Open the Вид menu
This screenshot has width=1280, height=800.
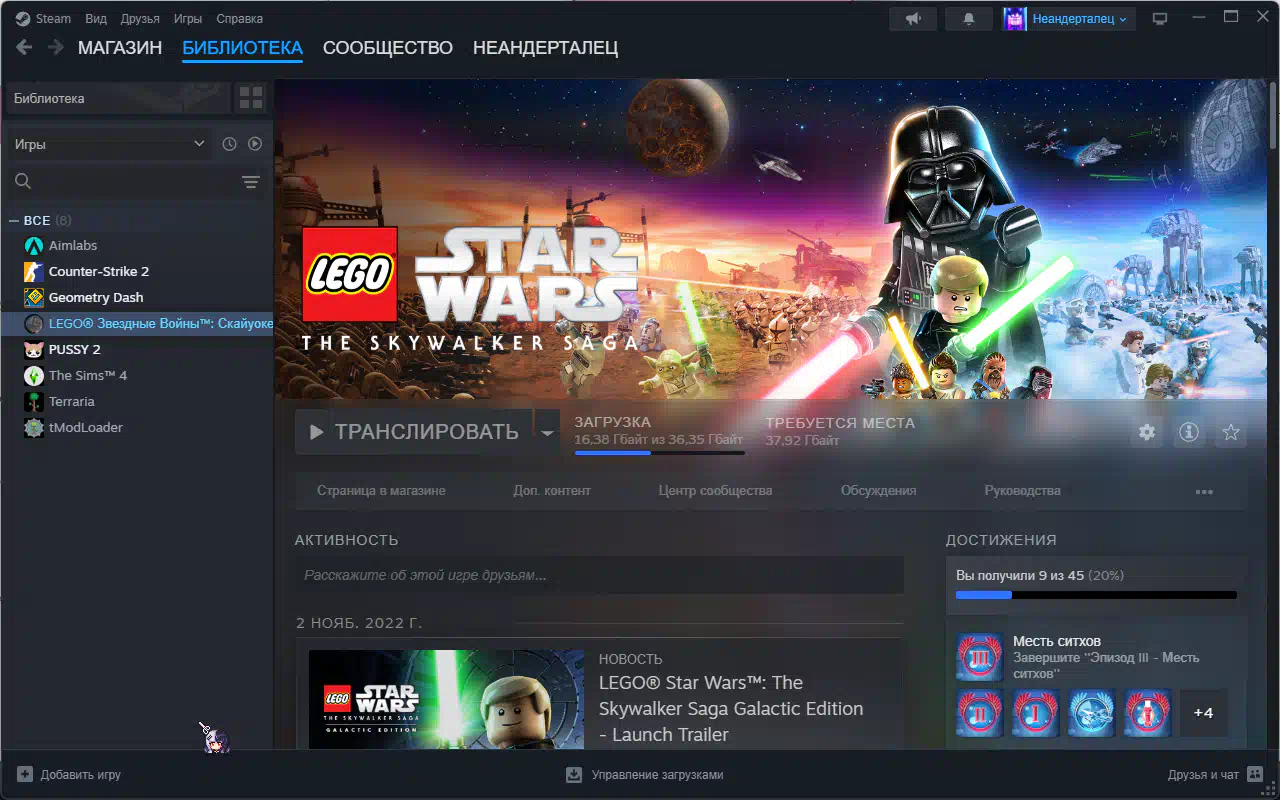96,19
